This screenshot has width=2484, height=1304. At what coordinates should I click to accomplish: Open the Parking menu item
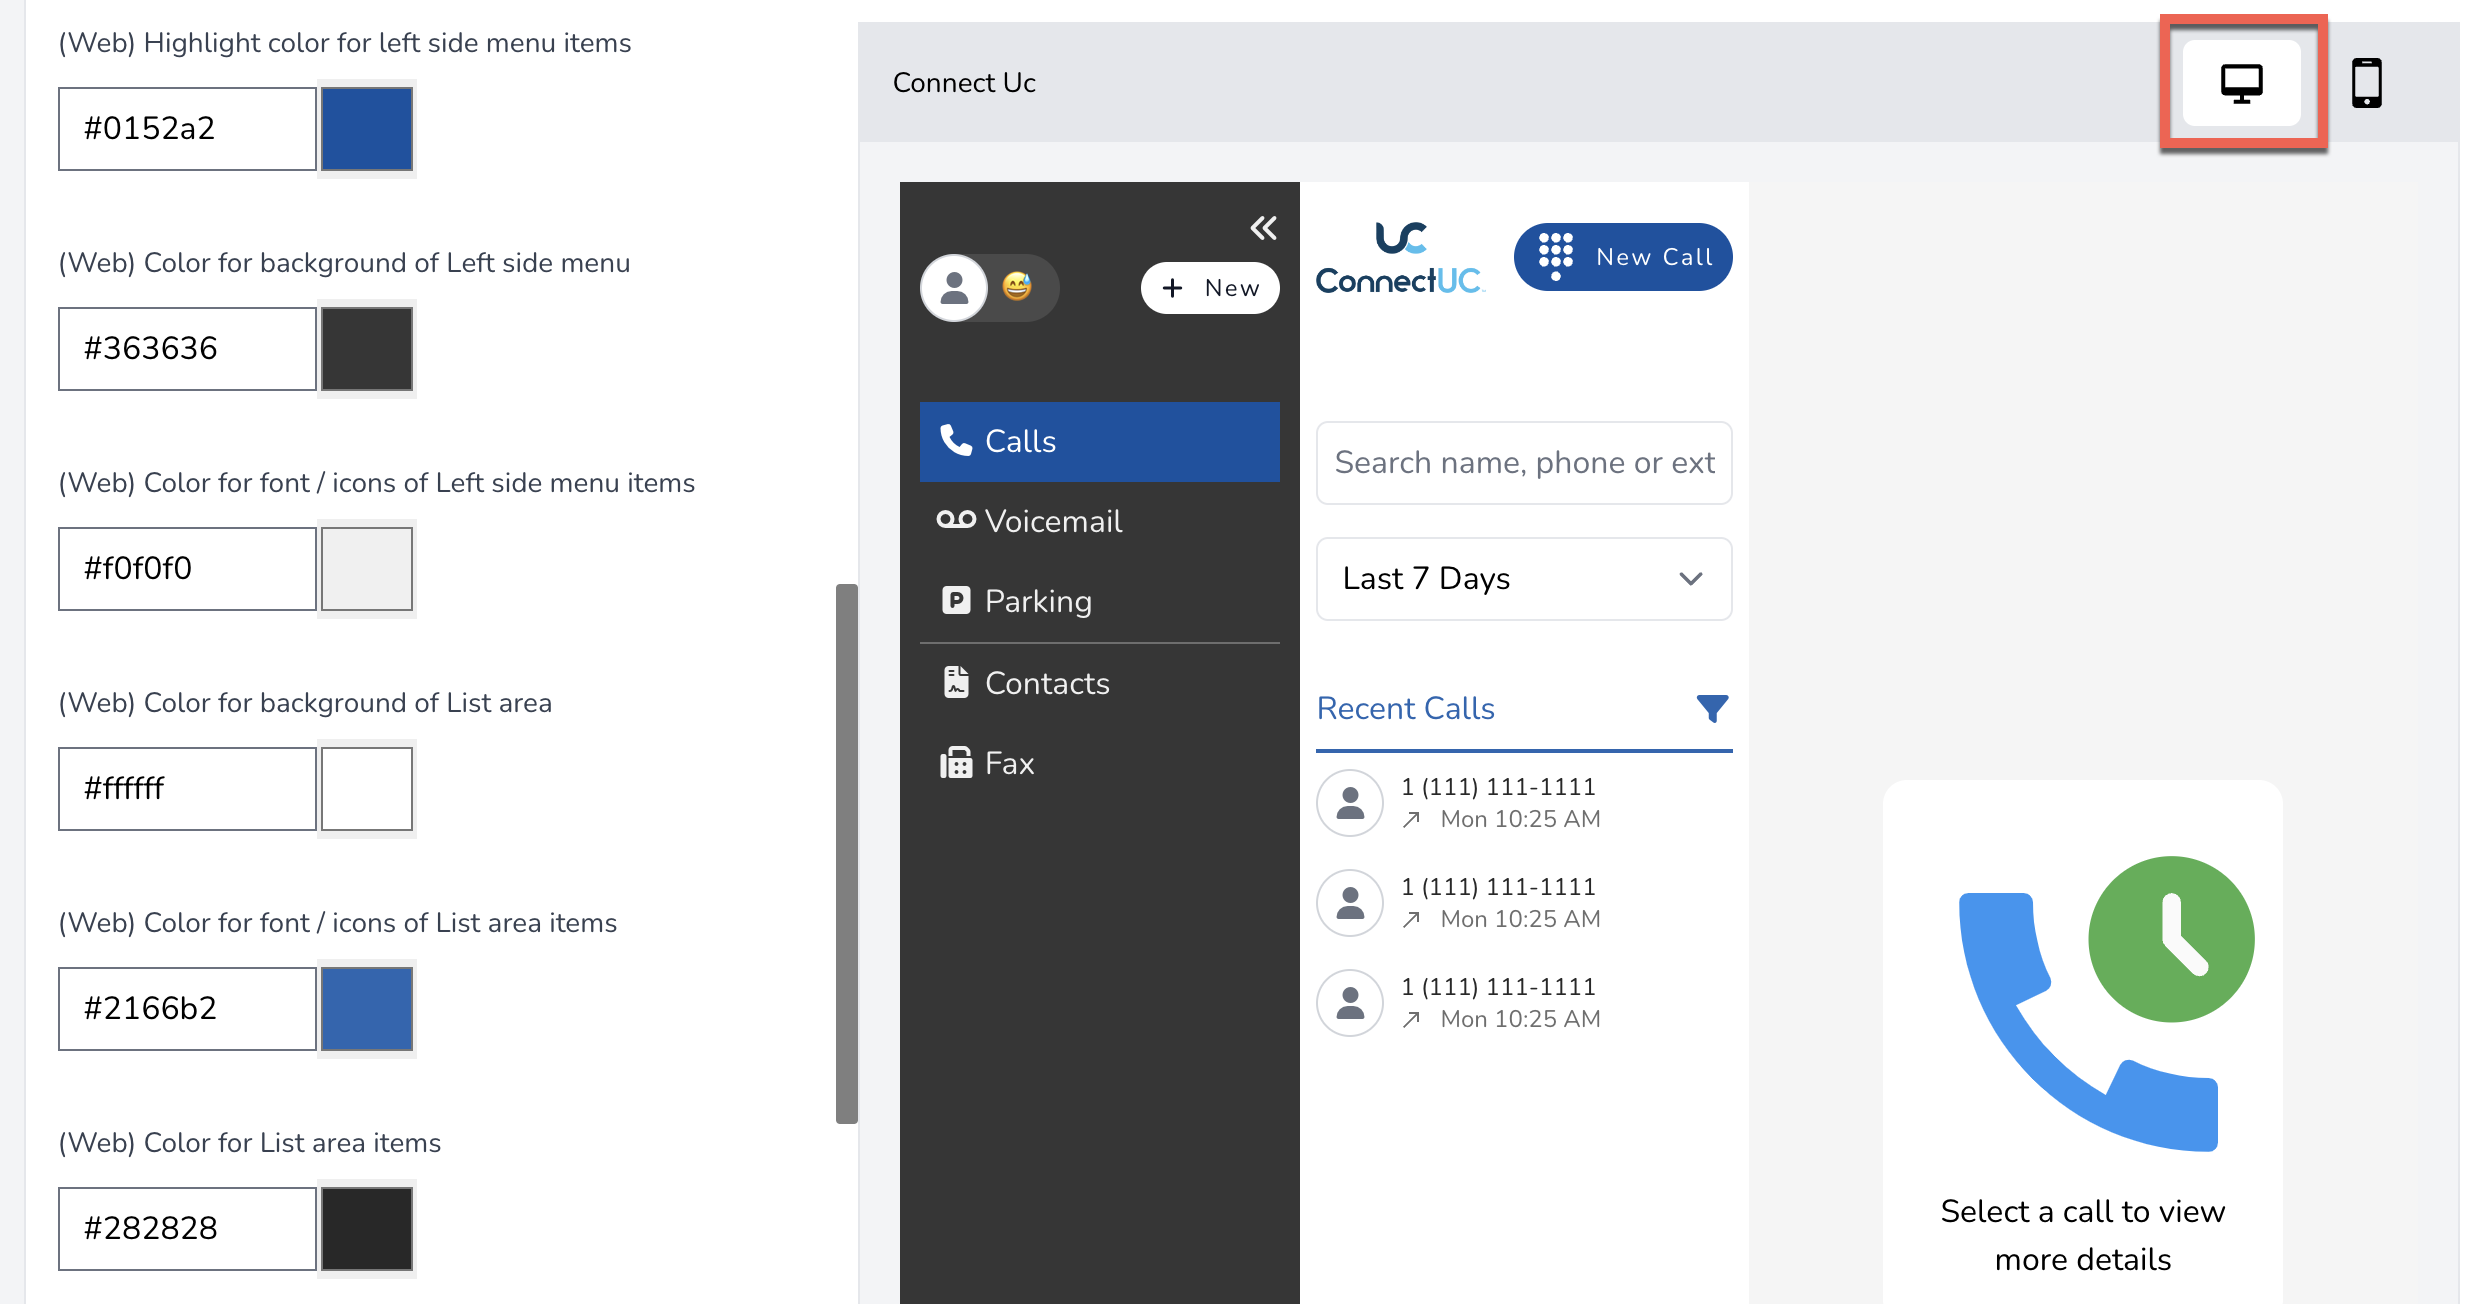pyautogui.click(x=1100, y=601)
